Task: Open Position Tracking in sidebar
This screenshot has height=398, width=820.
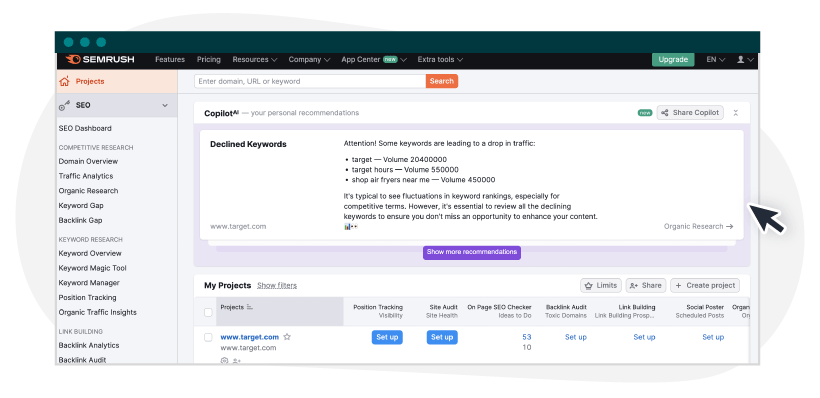Action: [x=87, y=298]
